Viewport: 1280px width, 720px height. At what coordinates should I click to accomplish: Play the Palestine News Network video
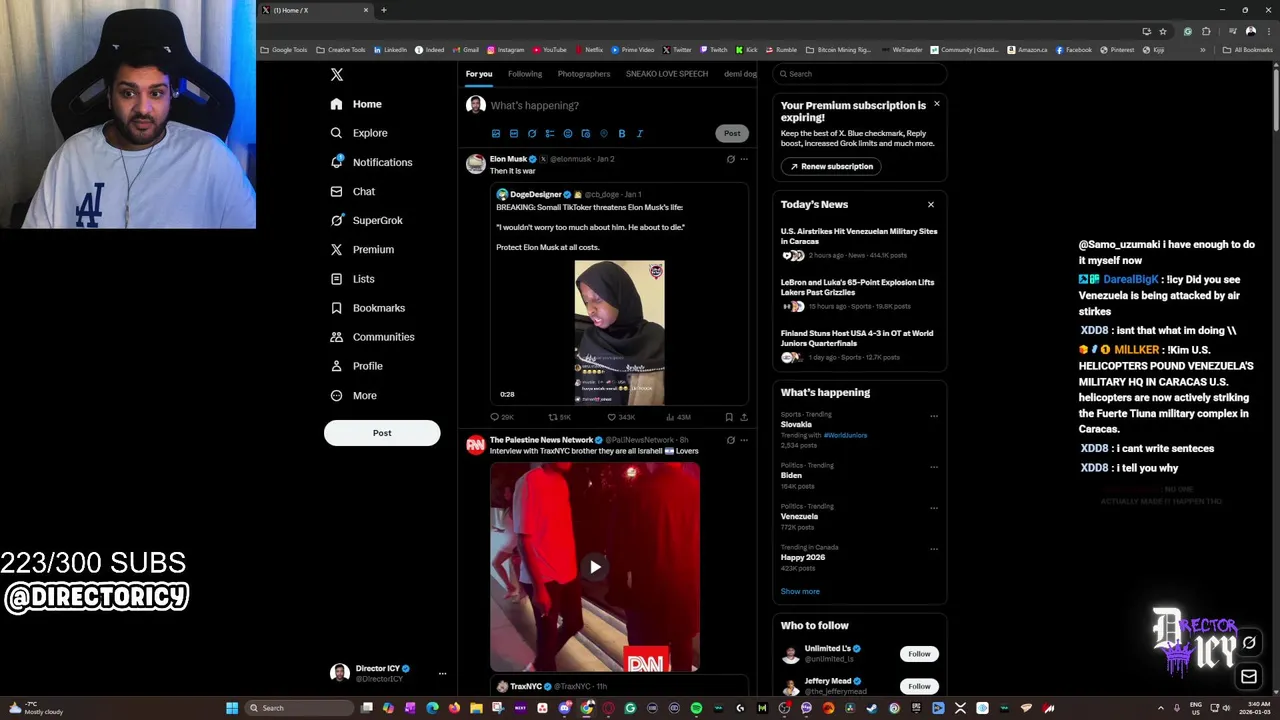[595, 567]
